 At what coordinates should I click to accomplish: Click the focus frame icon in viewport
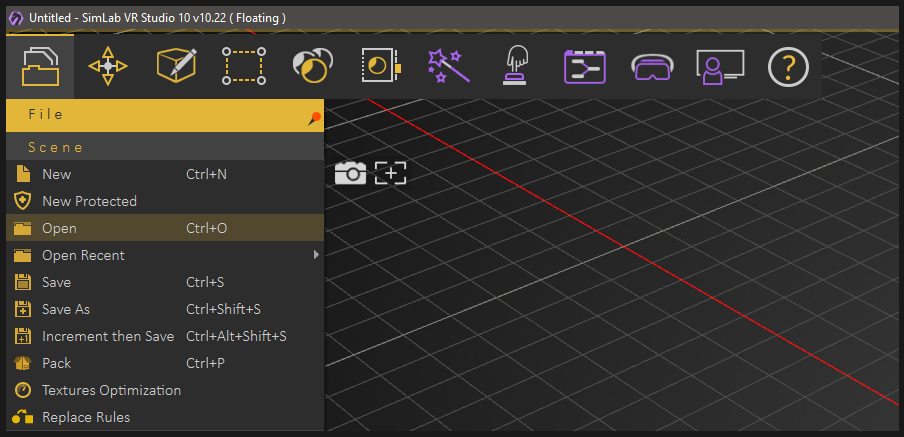pos(390,173)
